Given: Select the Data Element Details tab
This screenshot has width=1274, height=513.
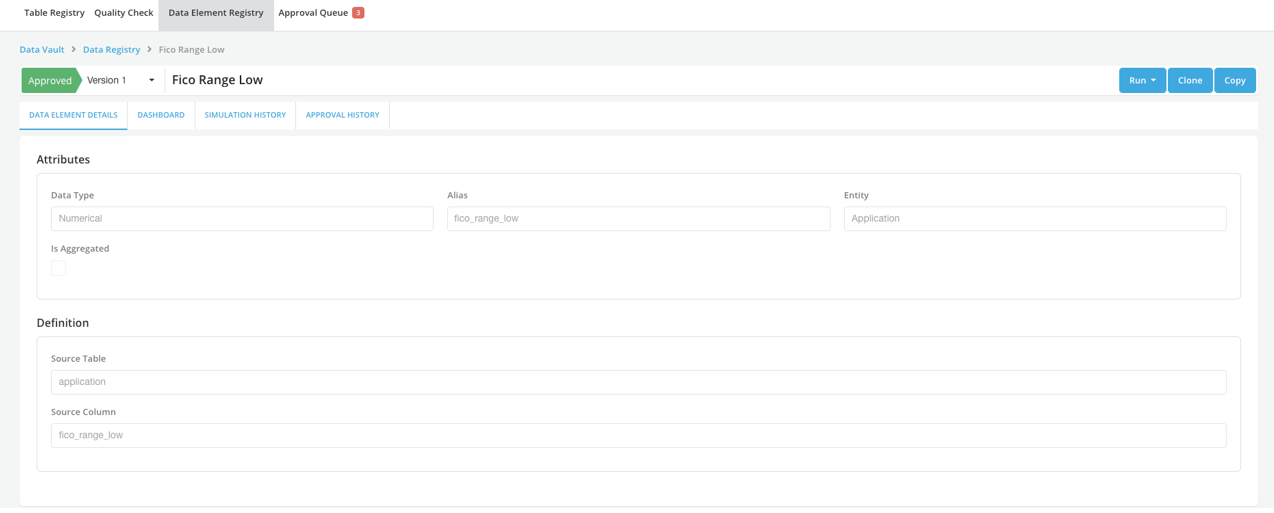Looking at the screenshot, I should pyautogui.click(x=73, y=115).
